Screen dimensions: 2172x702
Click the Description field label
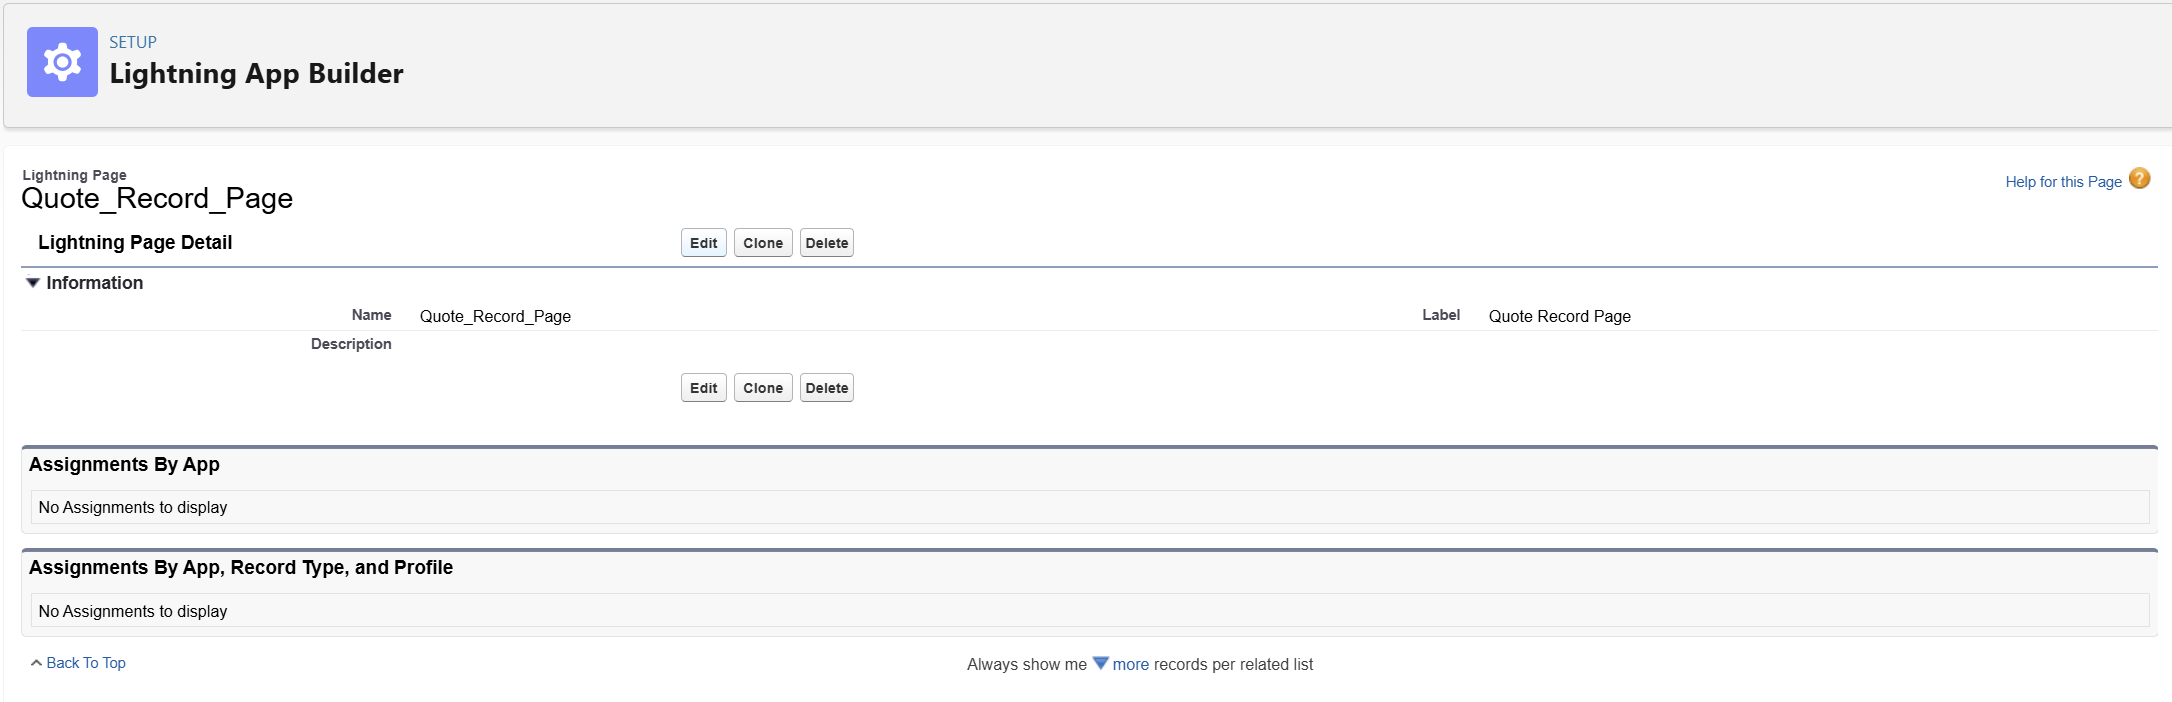351,344
